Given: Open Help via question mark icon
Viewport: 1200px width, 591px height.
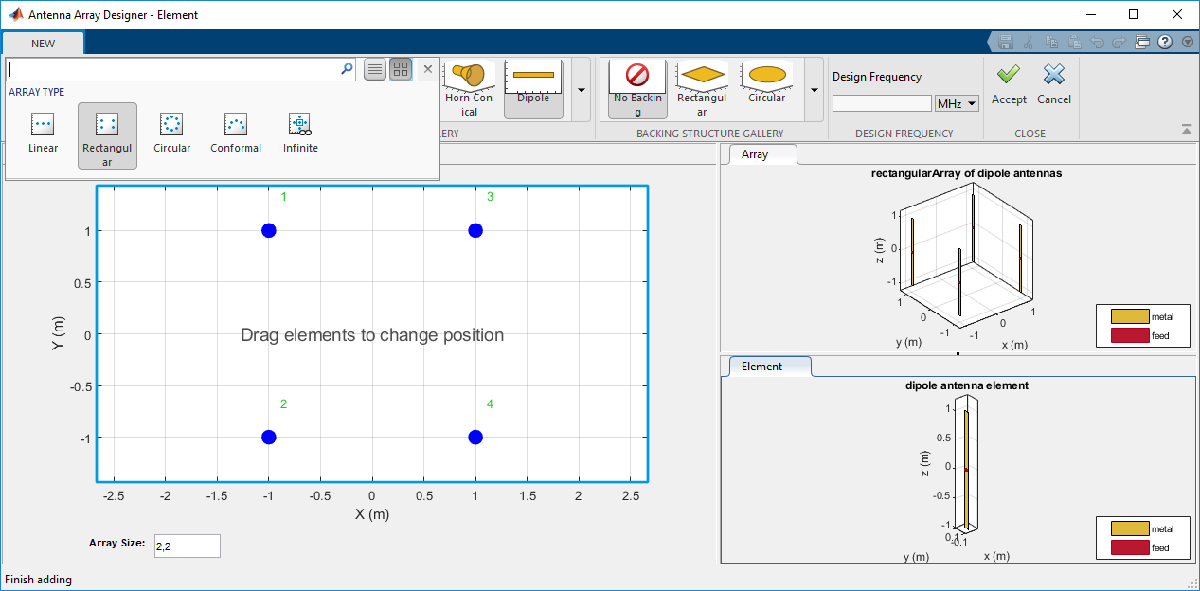Looking at the screenshot, I should pos(1165,43).
